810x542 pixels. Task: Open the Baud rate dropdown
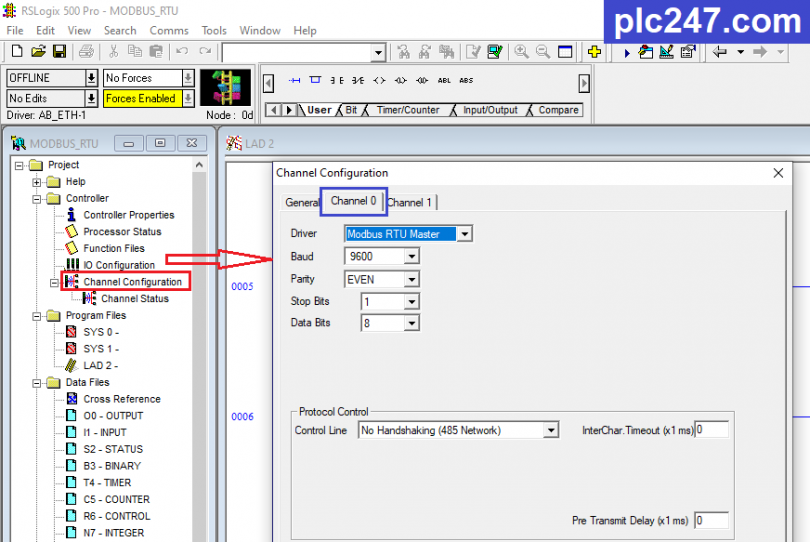click(x=411, y=257)
